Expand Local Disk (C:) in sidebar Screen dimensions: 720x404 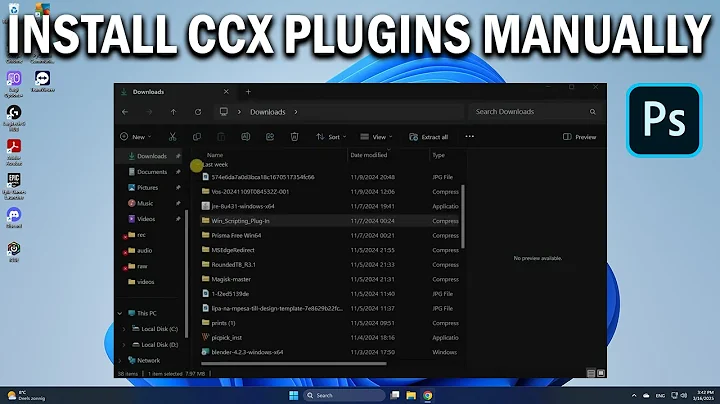click(124, 329)
